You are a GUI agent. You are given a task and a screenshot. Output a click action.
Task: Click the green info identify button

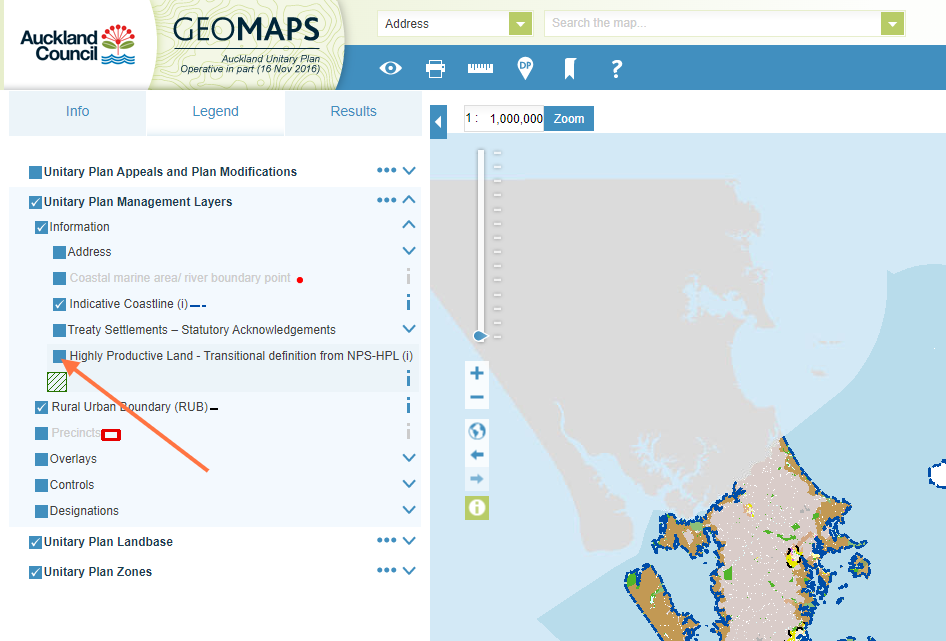tap(477, 508)
